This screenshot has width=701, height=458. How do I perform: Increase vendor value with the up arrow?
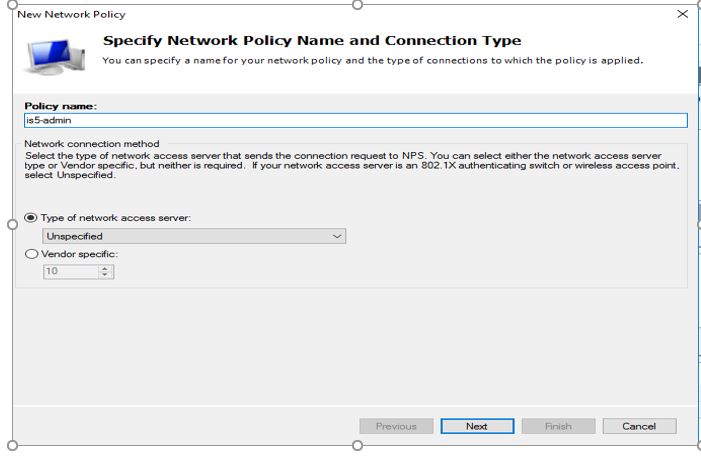105,268
